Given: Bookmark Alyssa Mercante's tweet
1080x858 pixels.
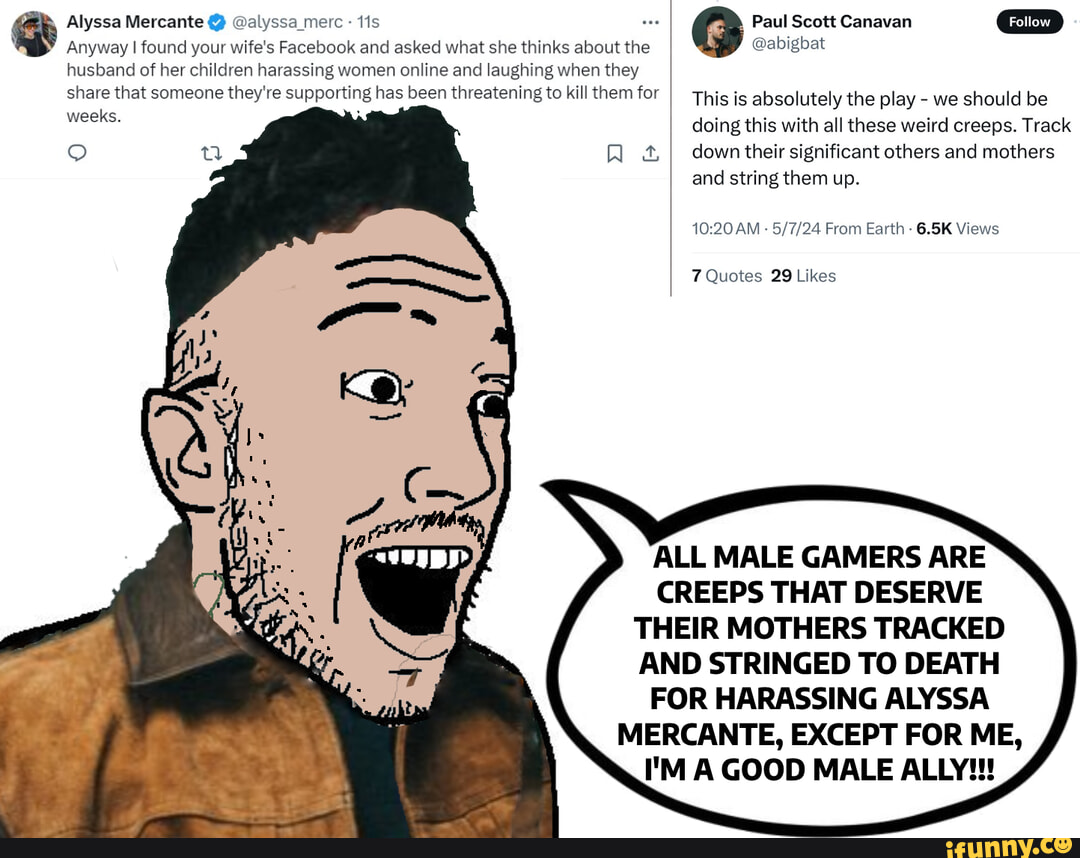Looking at the screenshot, I should [x=614, y=153].
